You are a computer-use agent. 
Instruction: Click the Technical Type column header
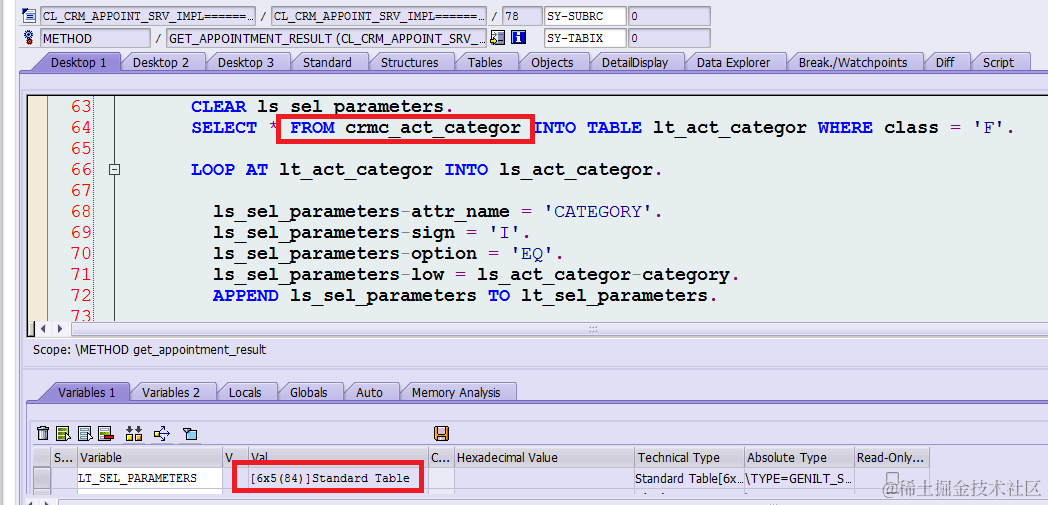point(689,458)
